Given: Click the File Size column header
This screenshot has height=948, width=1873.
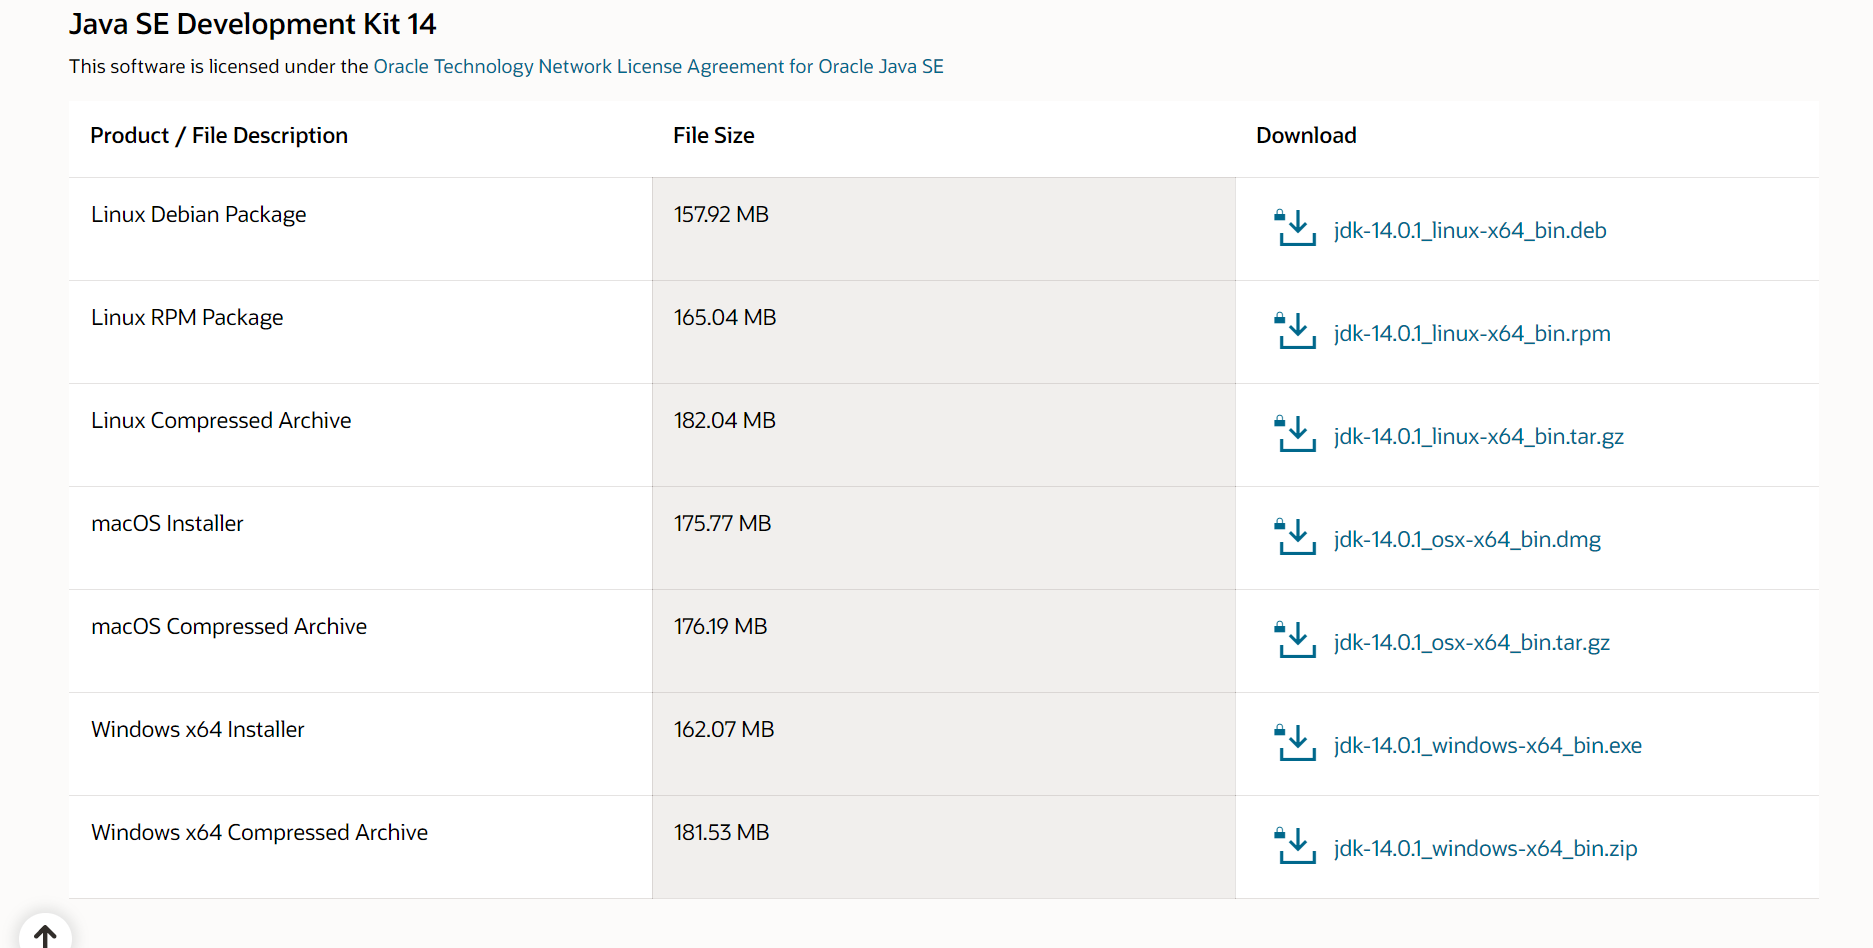Looking at the screenshot, I should pyautogui.click(x=713, y=135).
